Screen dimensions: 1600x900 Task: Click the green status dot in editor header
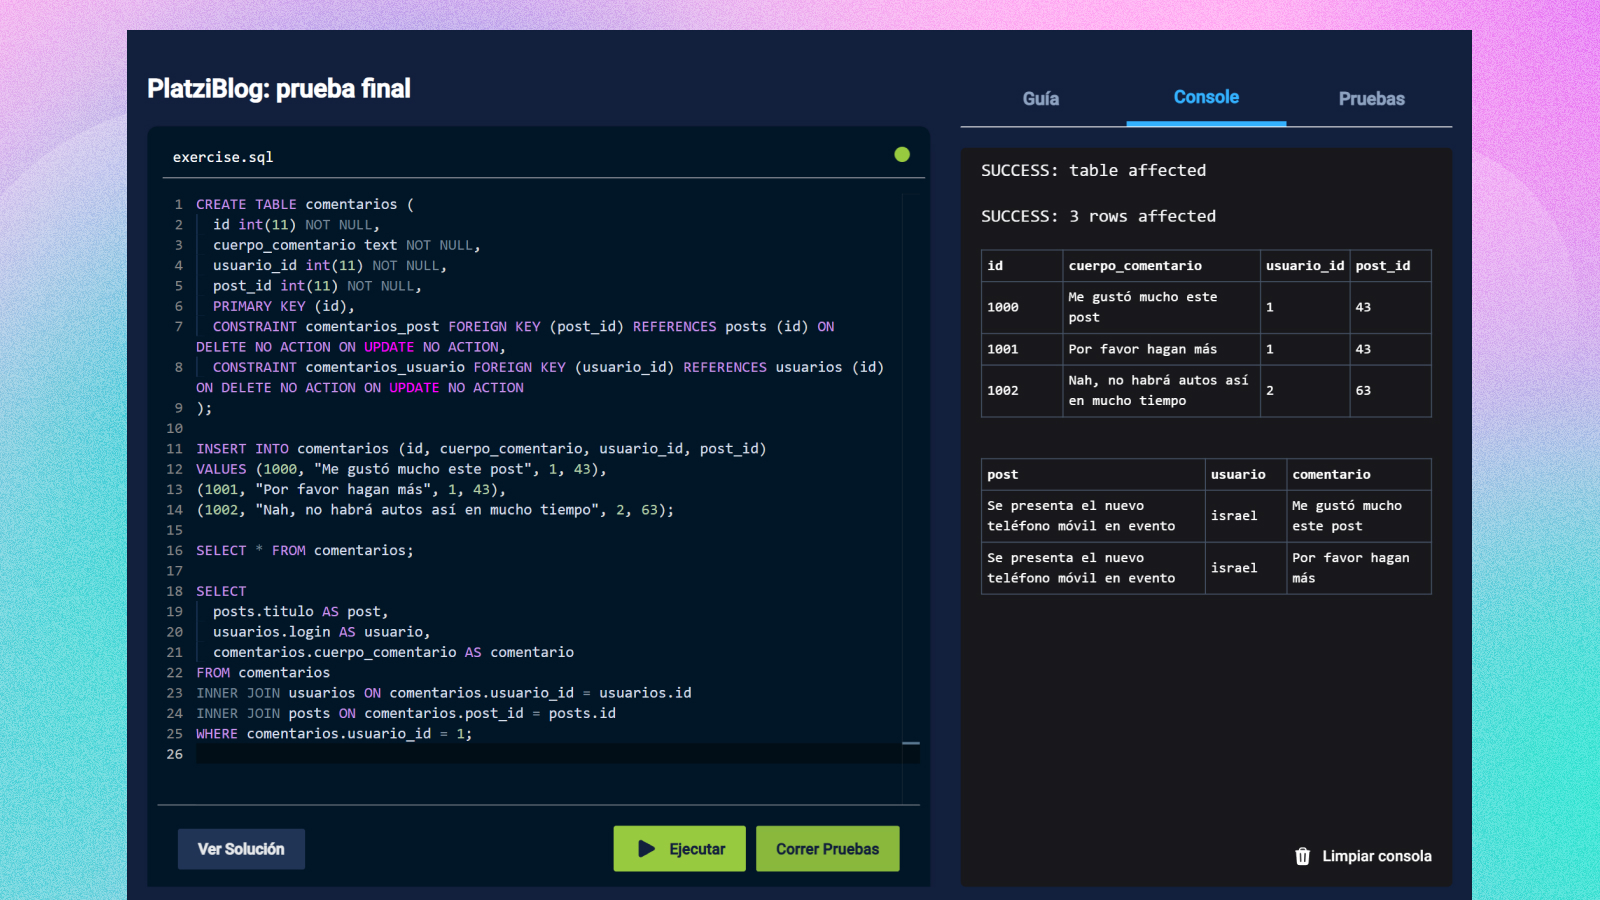(902, 155)
